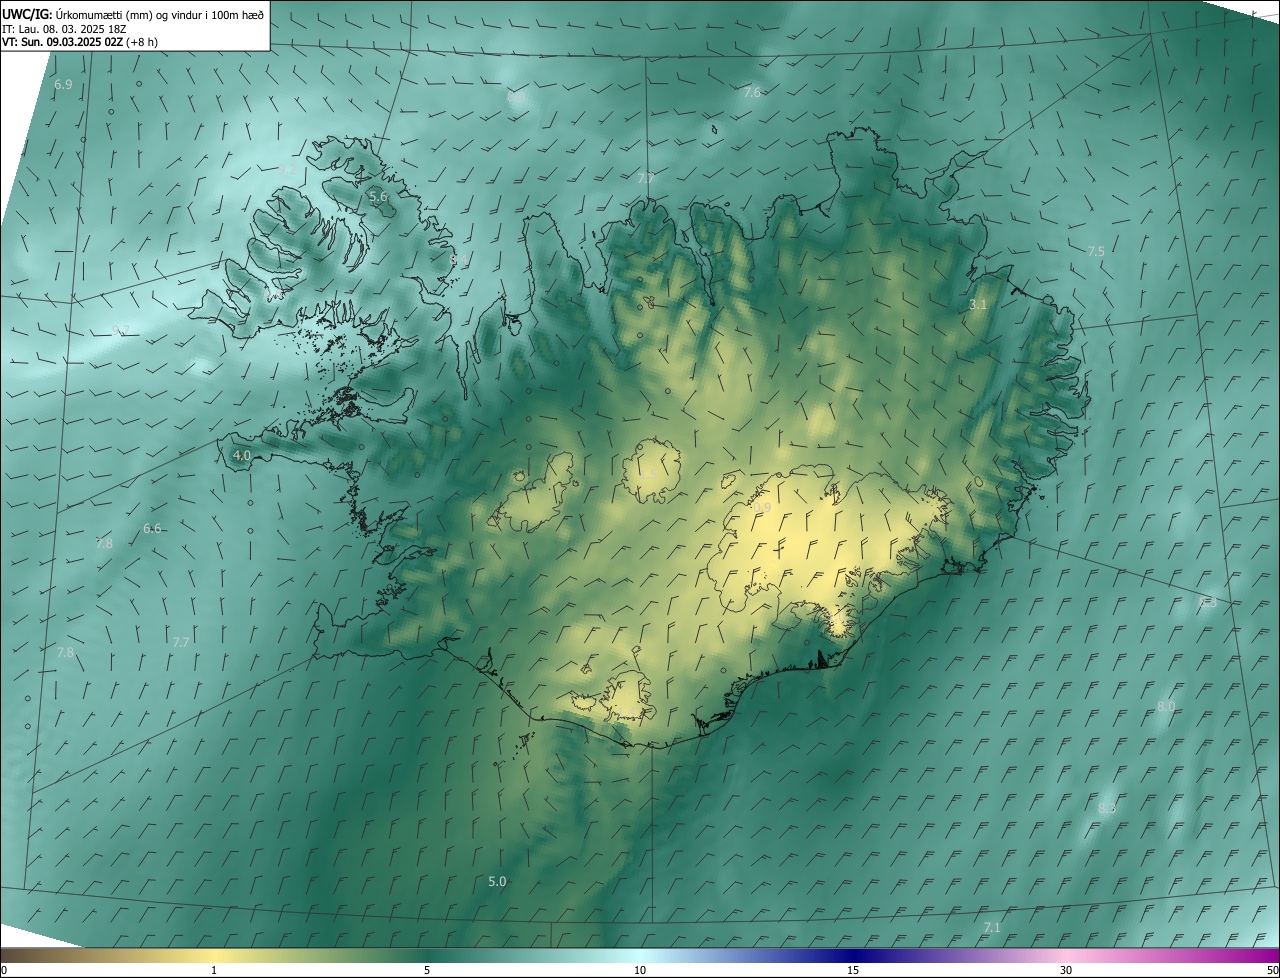Click the colorbar tick label 0
This screenshot has height=978, width=1280.
(x=4, y=970)
